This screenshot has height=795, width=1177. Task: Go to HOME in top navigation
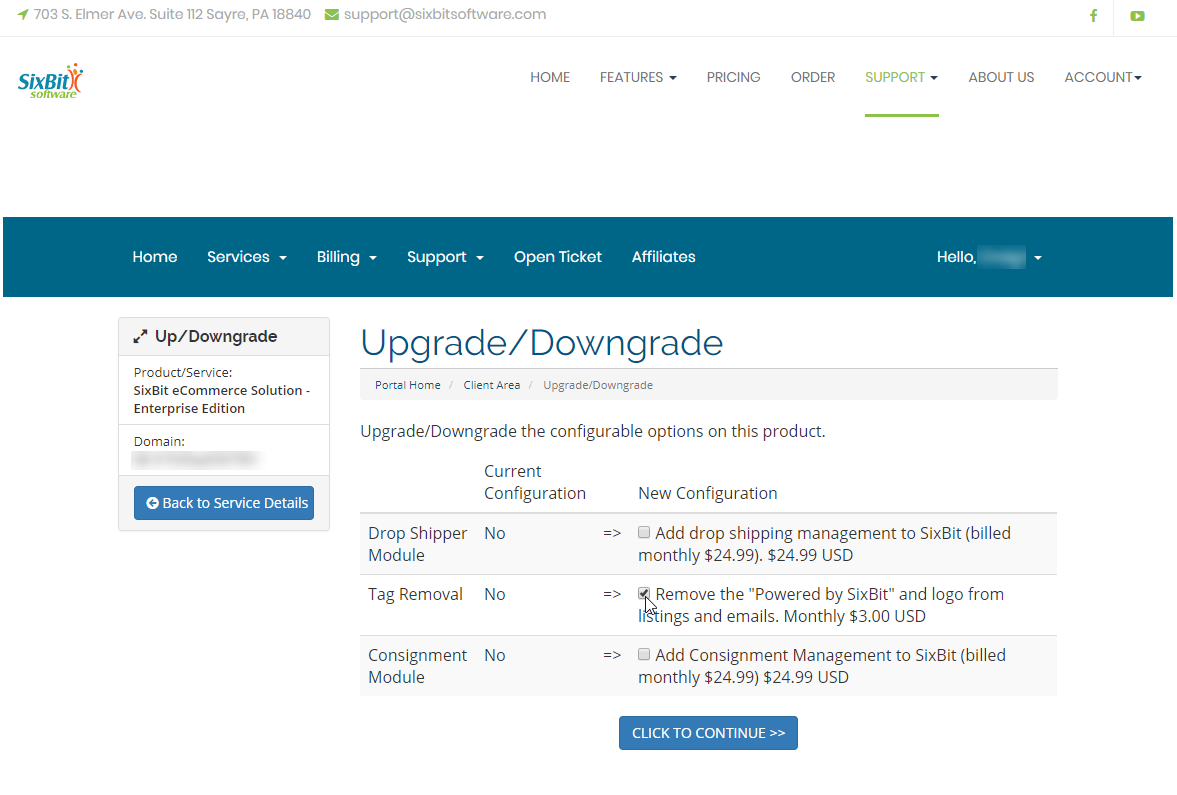[x=550, y=77]
